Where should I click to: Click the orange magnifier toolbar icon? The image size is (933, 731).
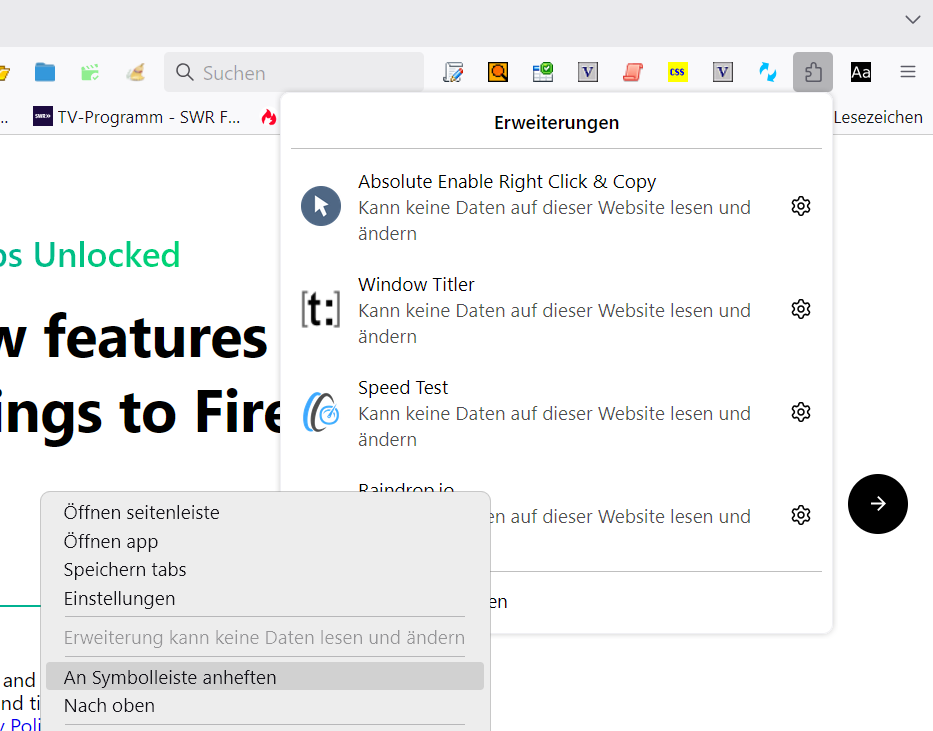click(x=498, y=72)
